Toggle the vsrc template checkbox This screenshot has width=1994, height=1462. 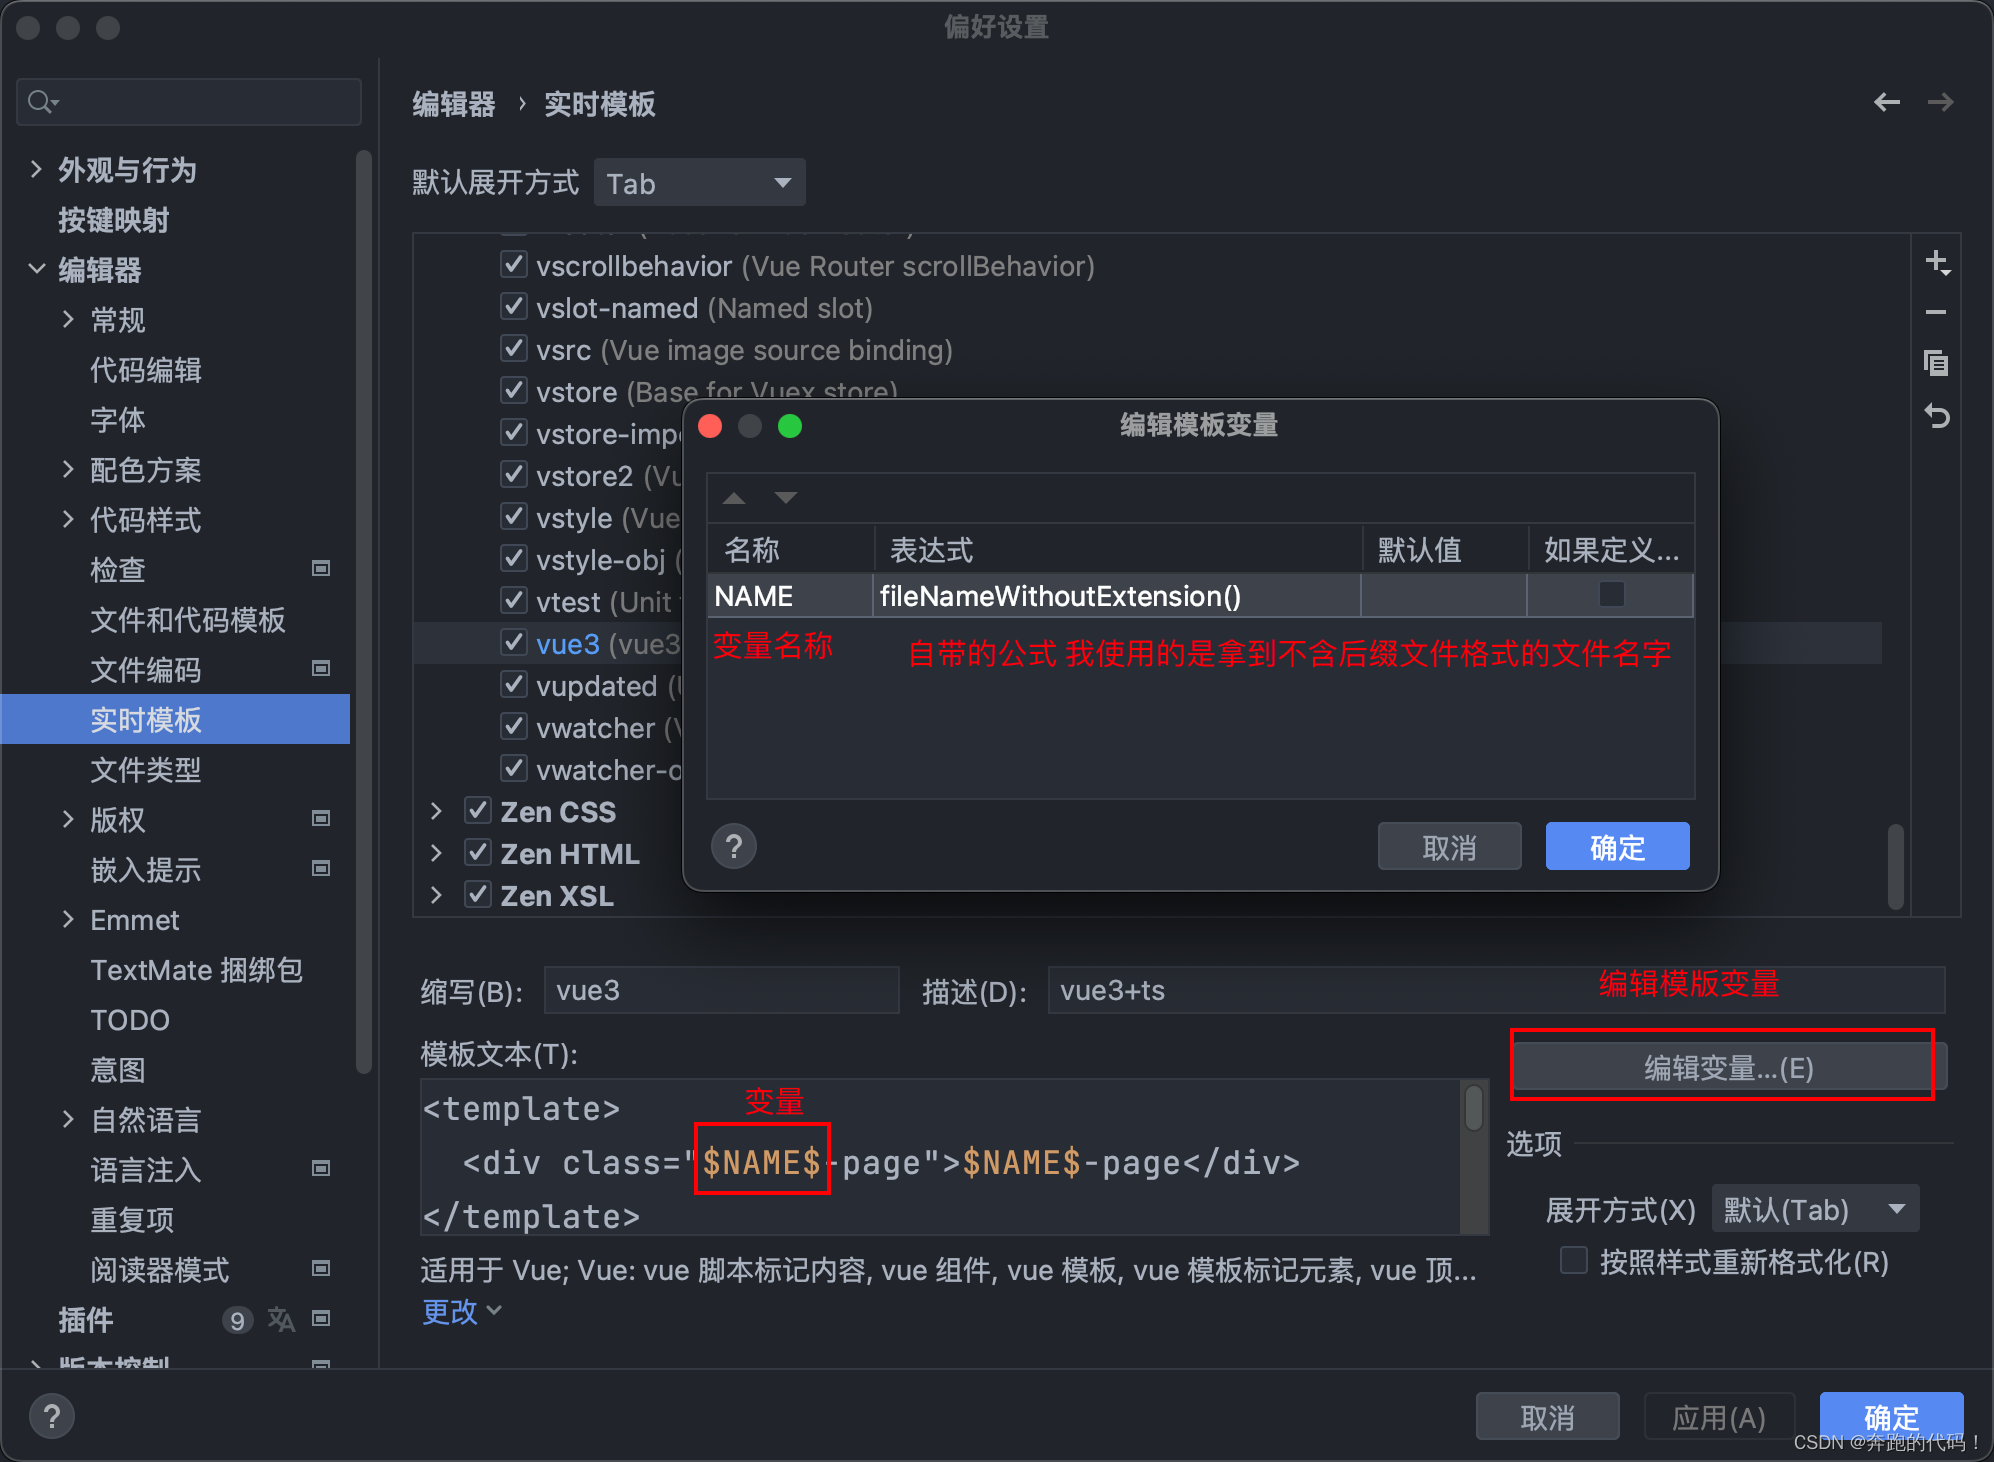pyautogui.click(x=514, y=349)
